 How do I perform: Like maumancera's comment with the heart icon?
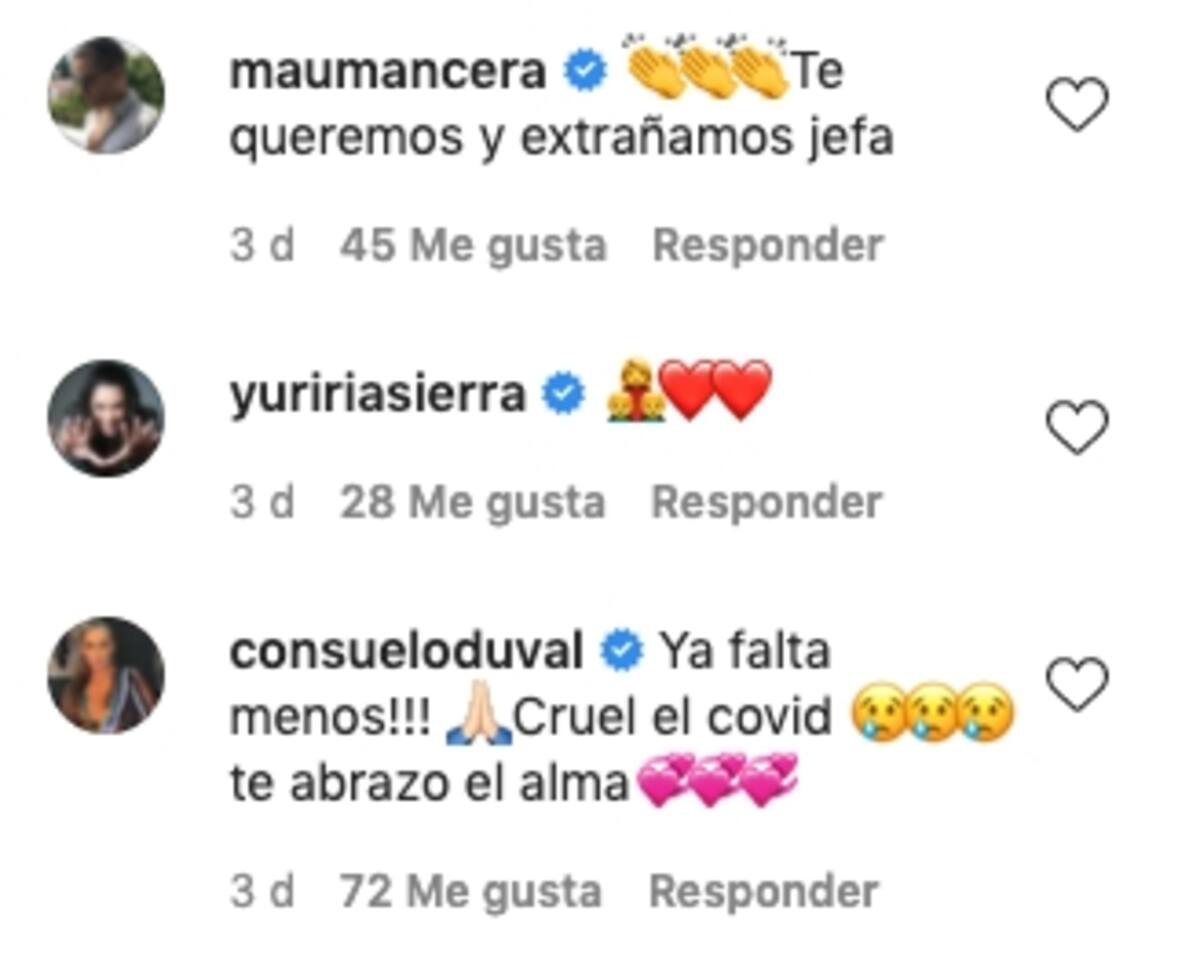[1077, 104]
